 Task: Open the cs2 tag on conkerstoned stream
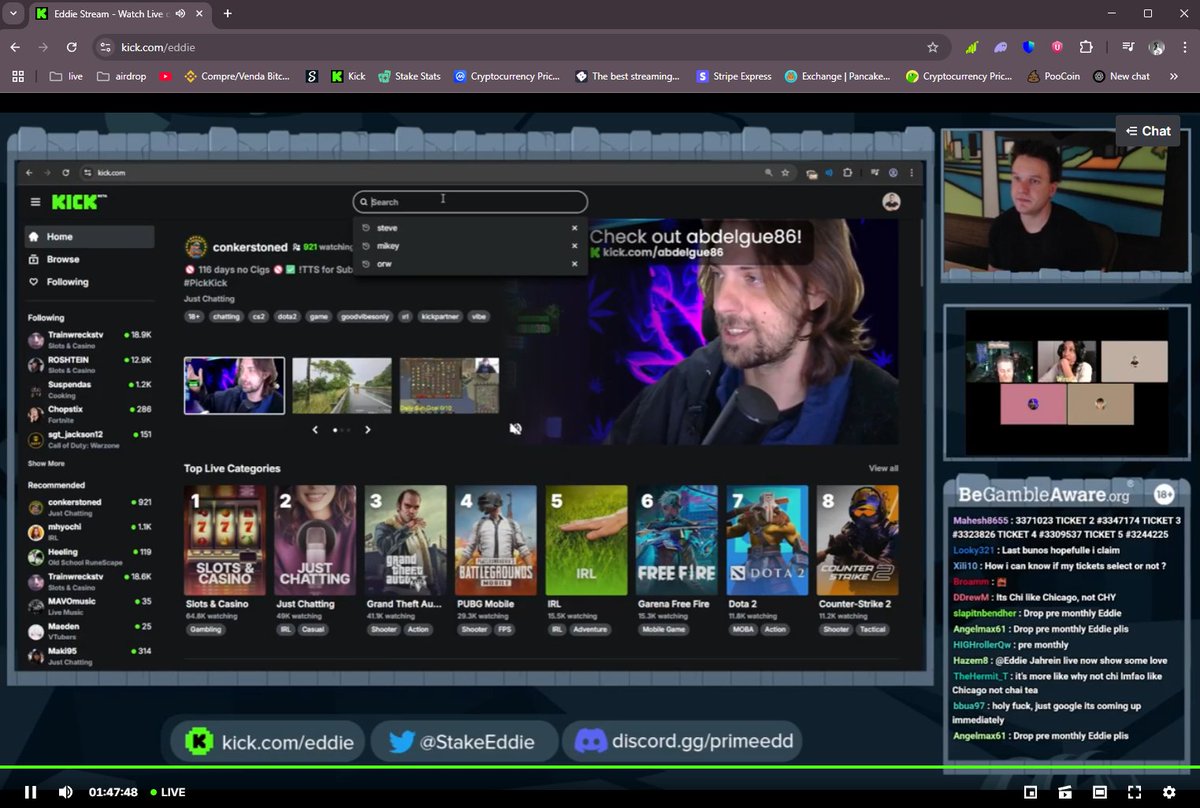[x=259, y=316]
